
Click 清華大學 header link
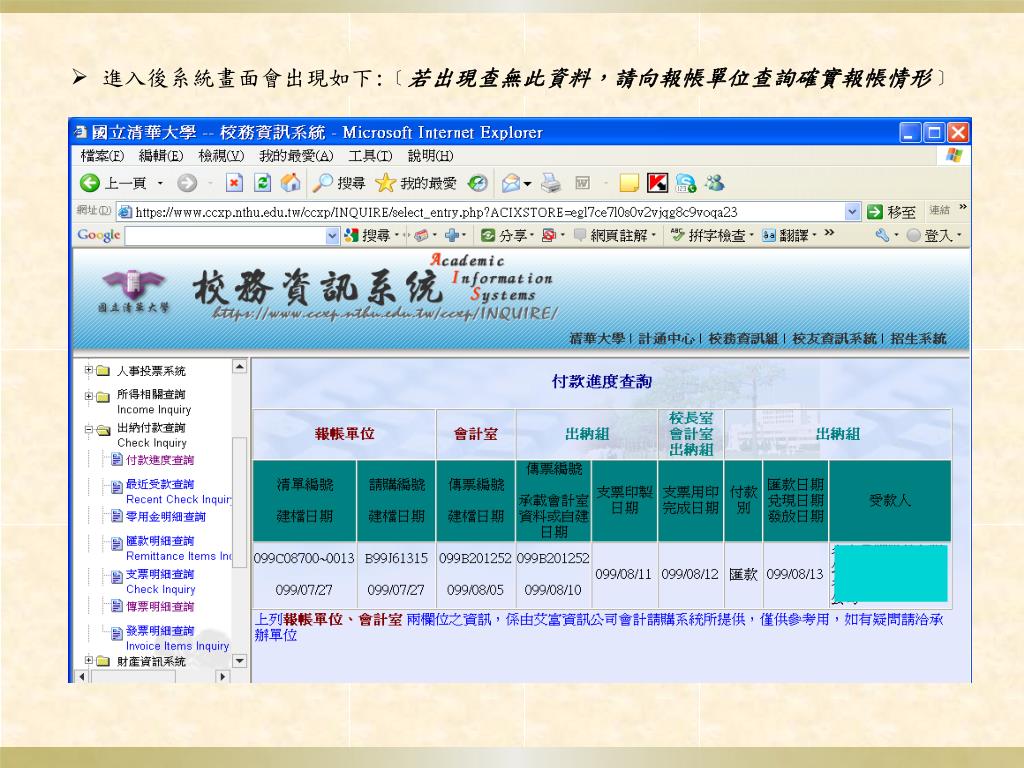click(x=597, y=338)
